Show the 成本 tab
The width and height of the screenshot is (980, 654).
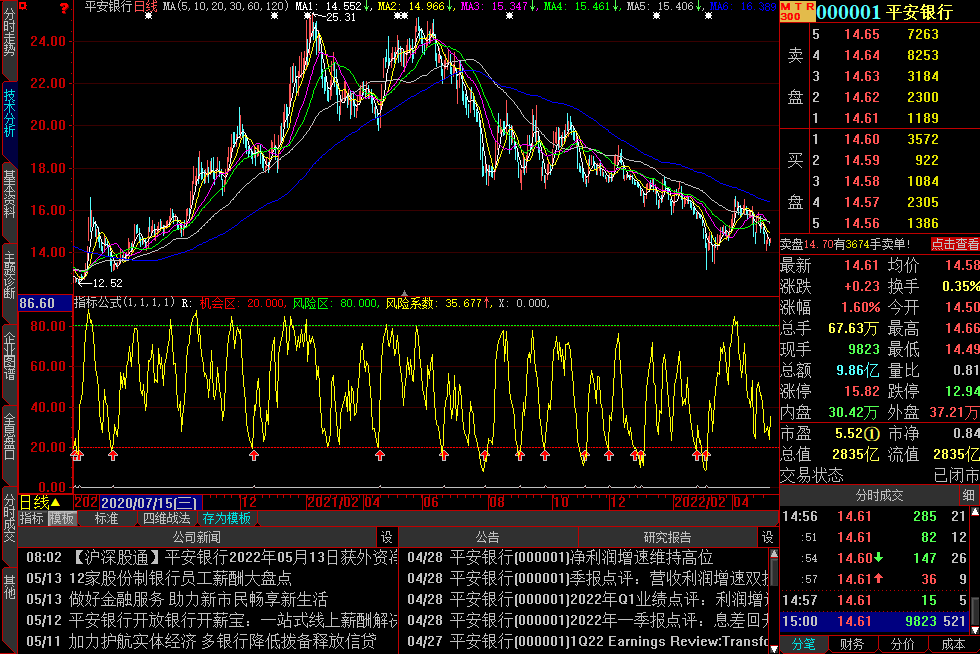(x=953, y=645)
